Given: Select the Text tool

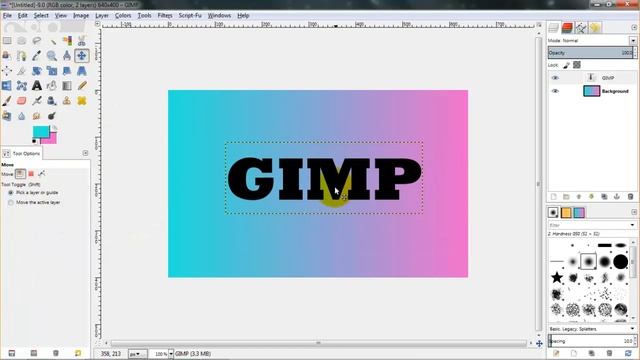Looking at the screenshot, I should (x=37, y=86).
